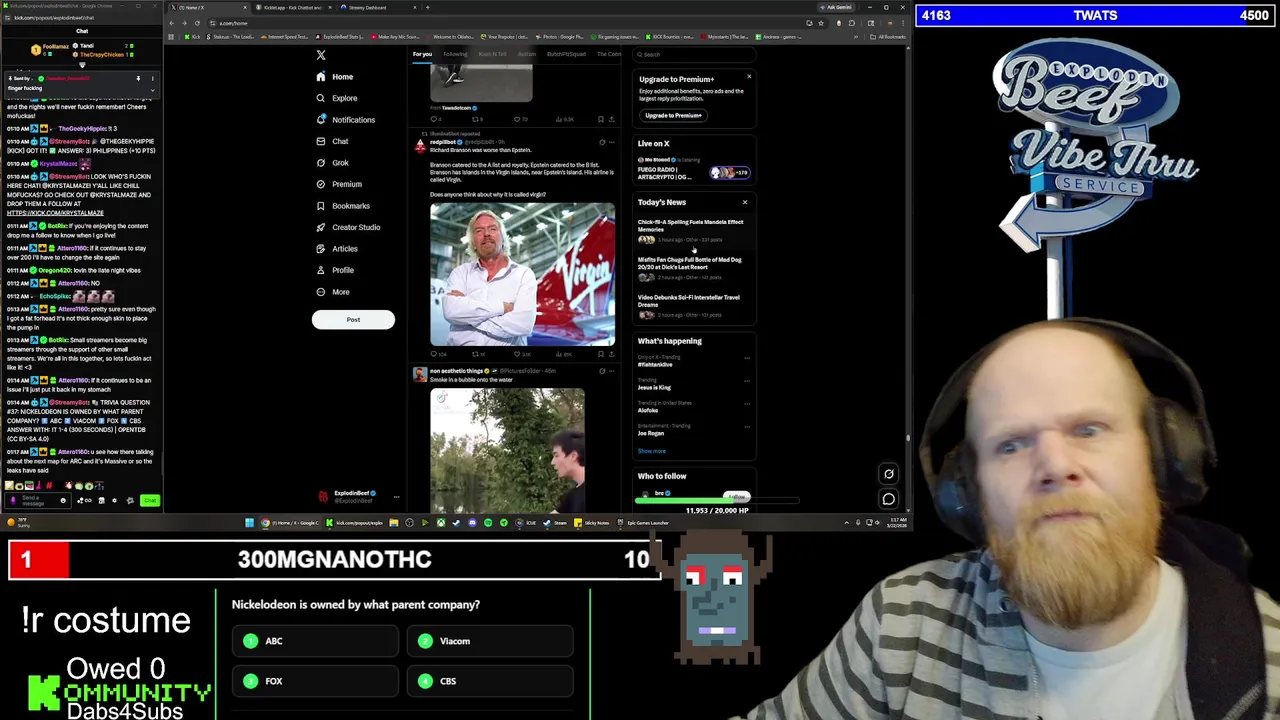The width and height of the screenshot is (1280, 720).
Task: Bookmark the redpillbot Branson post
Action: pyautogui.click(x=600, y=354)
